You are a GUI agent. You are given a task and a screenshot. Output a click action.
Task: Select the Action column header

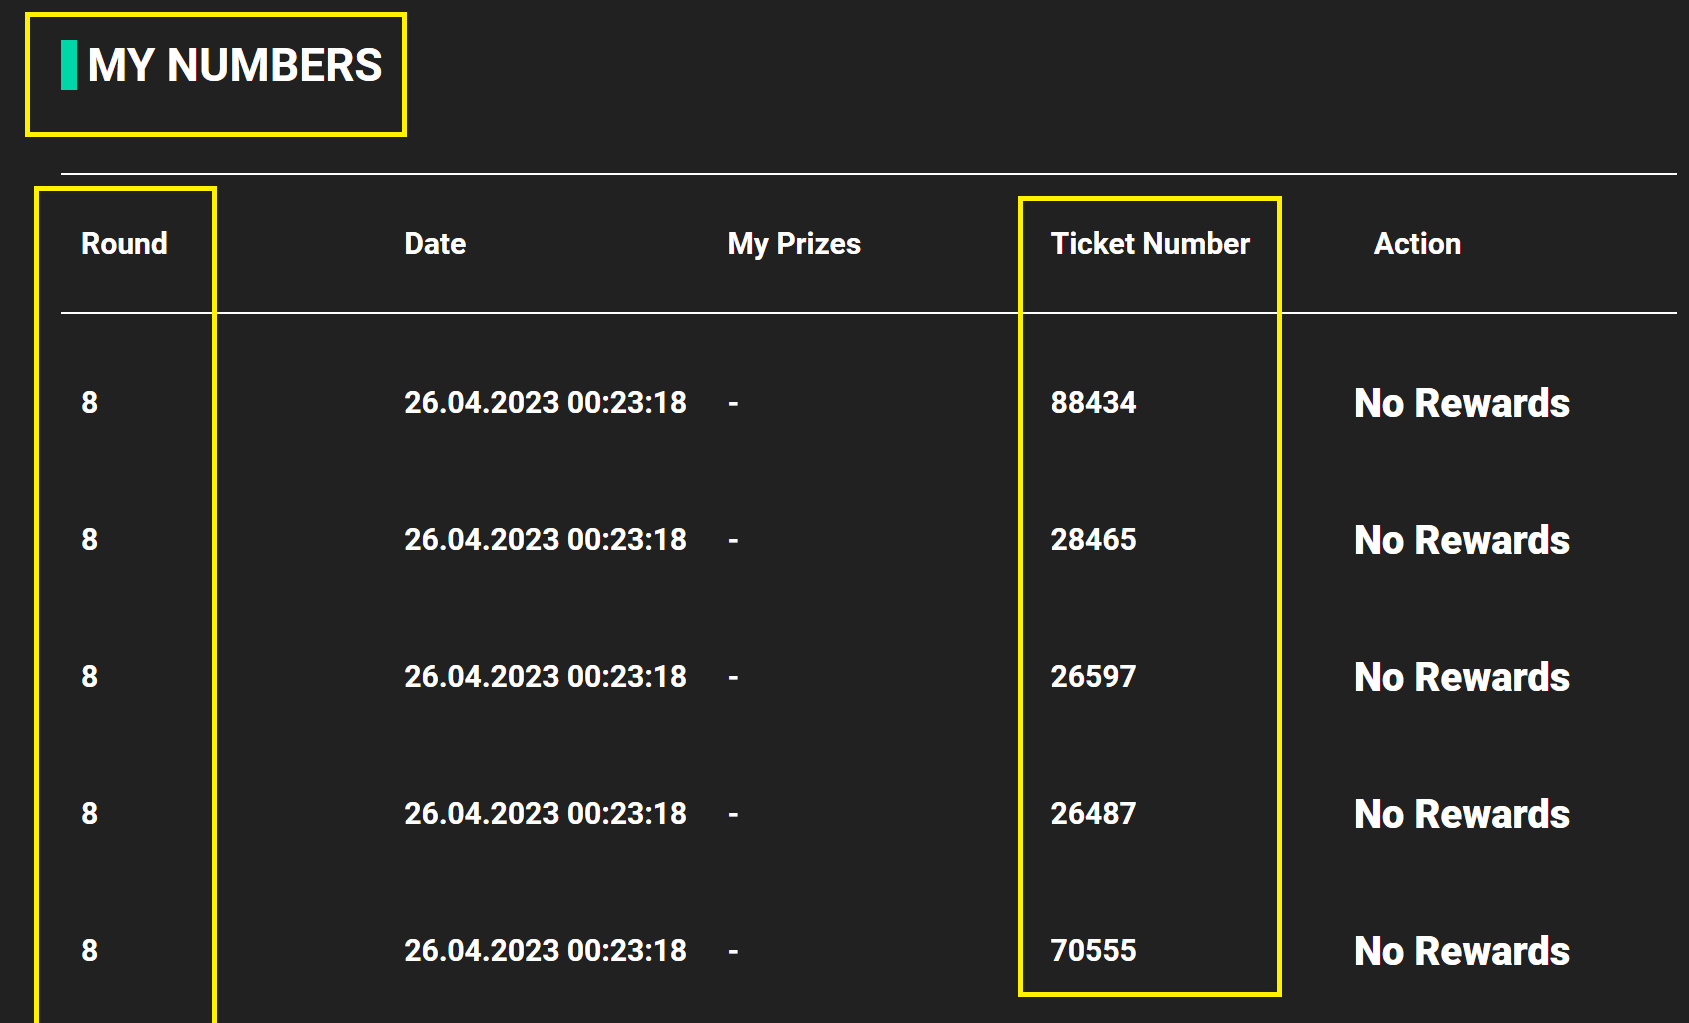point(1417,244)
